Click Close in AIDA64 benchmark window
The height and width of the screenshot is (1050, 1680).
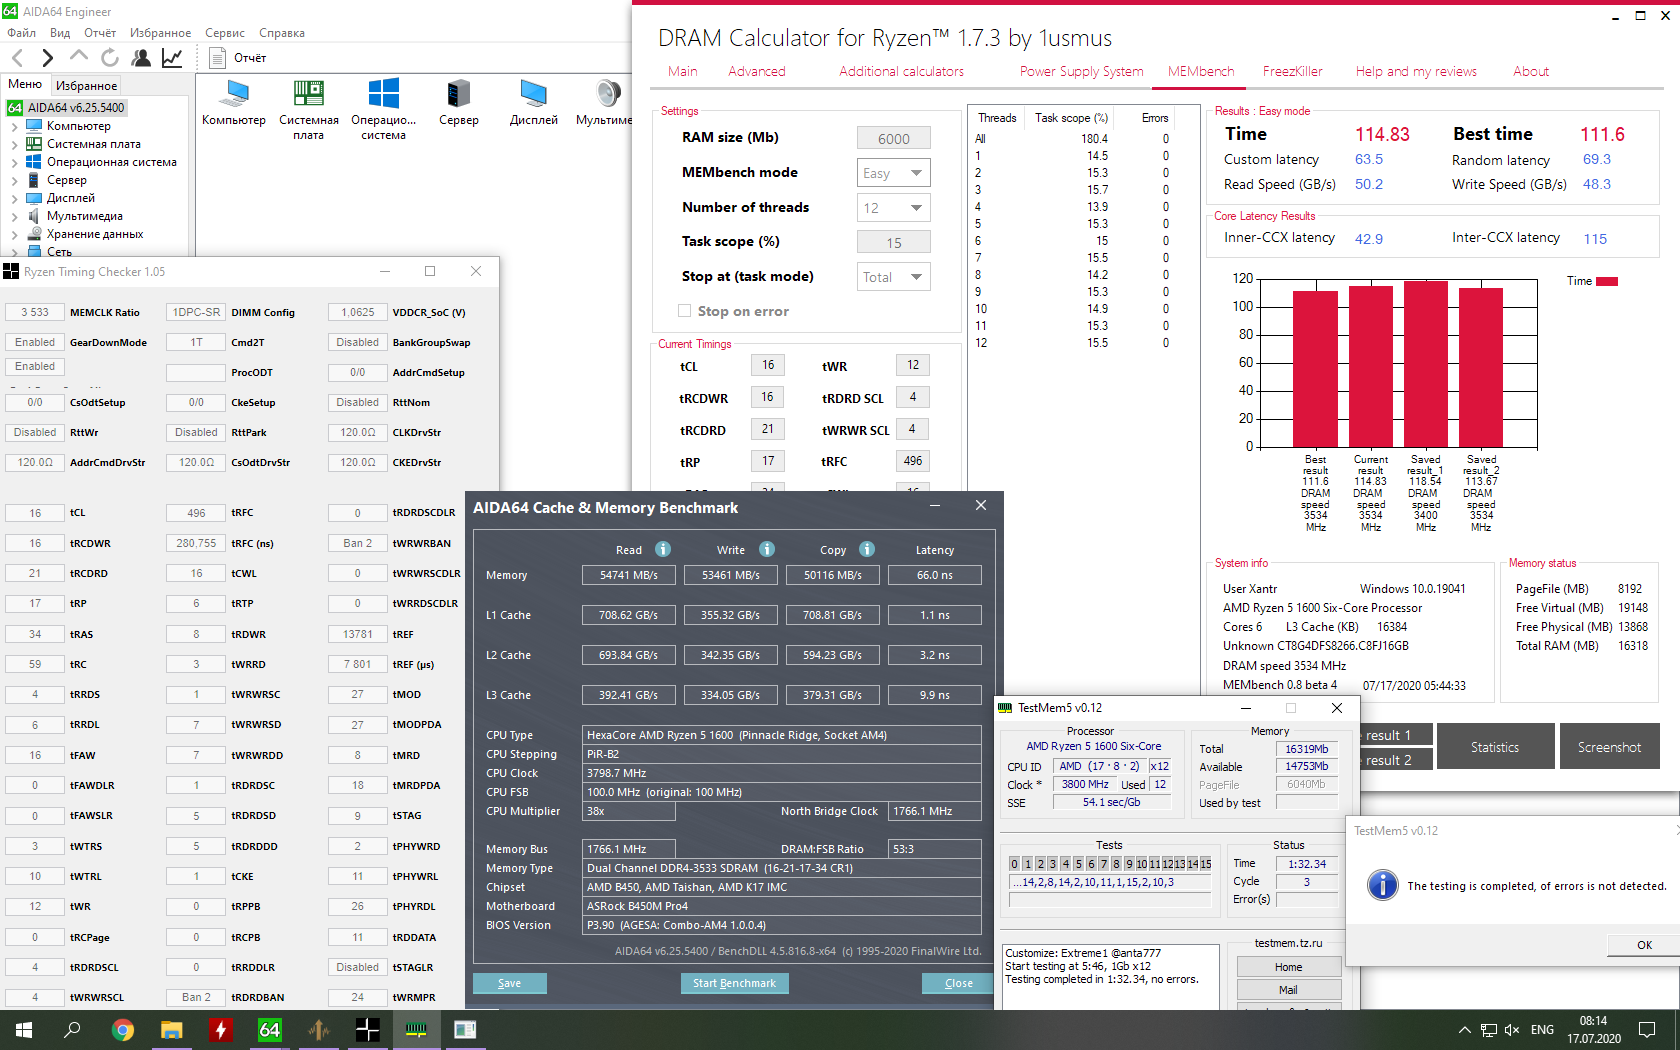pyautogui.click(x=959, y=983)
